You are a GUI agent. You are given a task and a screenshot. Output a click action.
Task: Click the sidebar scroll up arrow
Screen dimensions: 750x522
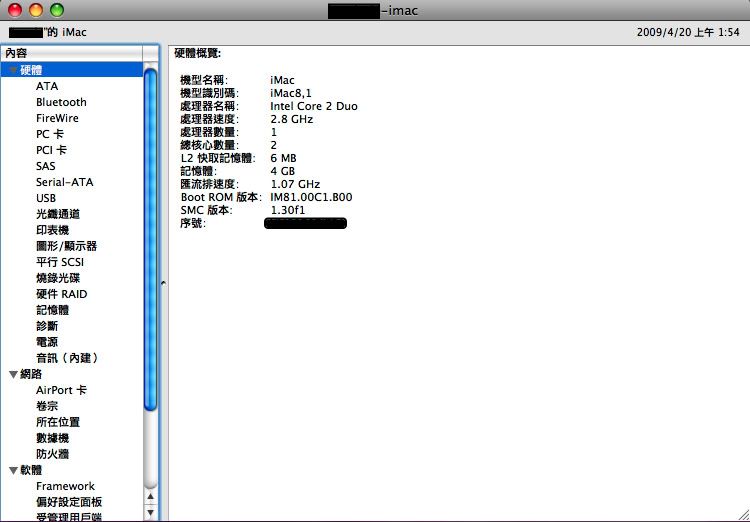click(150, 497)
